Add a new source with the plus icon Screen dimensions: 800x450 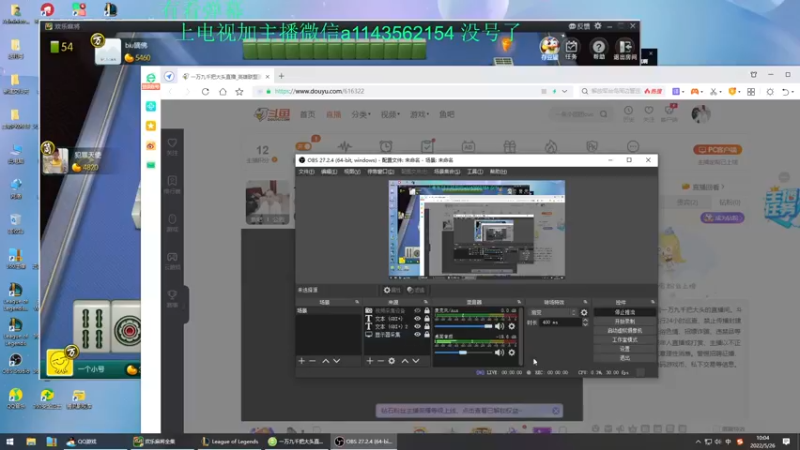tap(370, 361)
